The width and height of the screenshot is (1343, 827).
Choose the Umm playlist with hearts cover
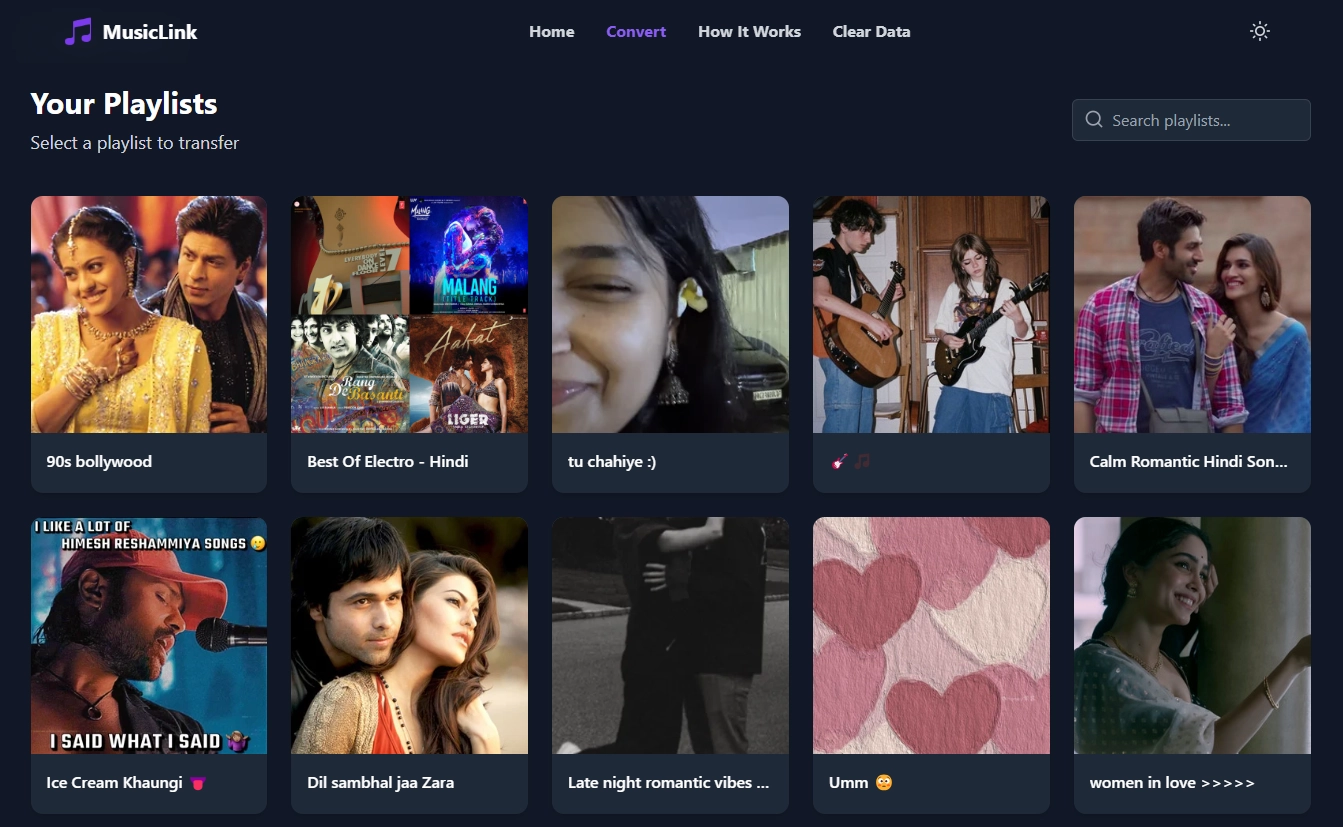click(931, 635)
